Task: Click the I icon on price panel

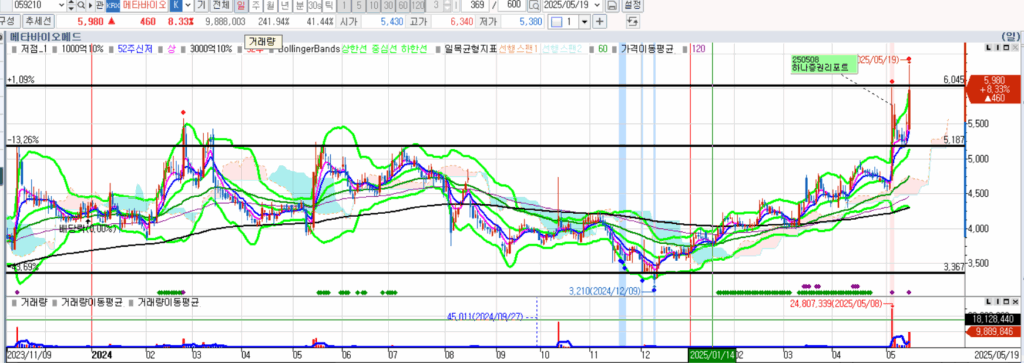Action: tap(998, 47)
